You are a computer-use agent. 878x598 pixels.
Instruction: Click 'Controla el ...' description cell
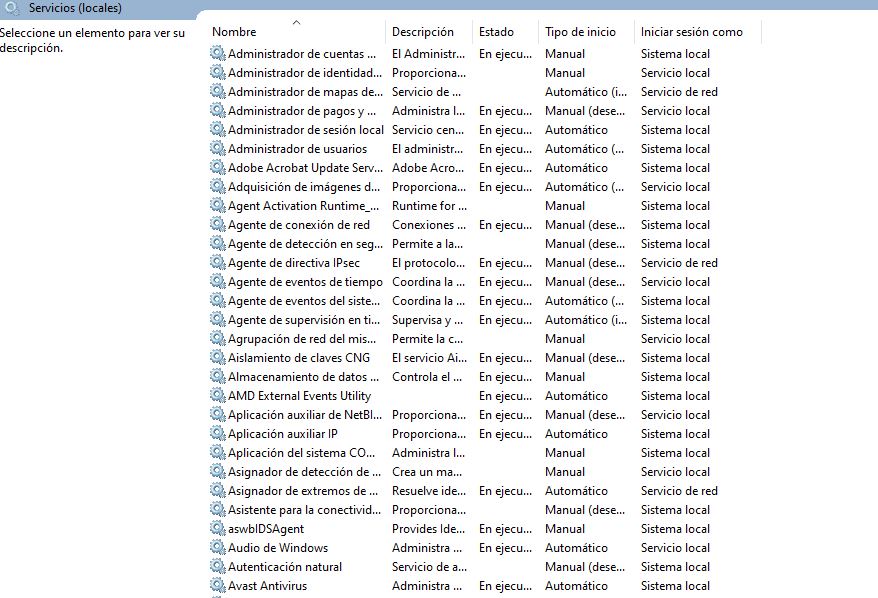(x=427, y=377)
